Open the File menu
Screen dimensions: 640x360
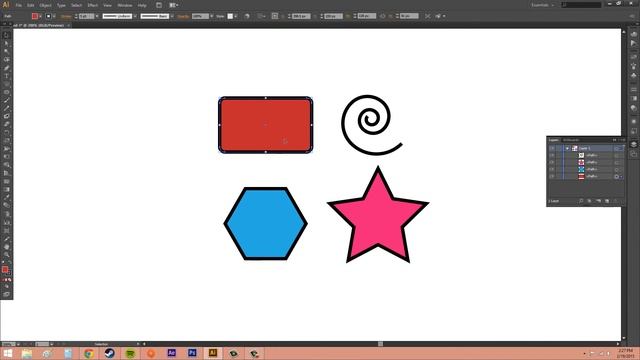(x=19, y=5)
